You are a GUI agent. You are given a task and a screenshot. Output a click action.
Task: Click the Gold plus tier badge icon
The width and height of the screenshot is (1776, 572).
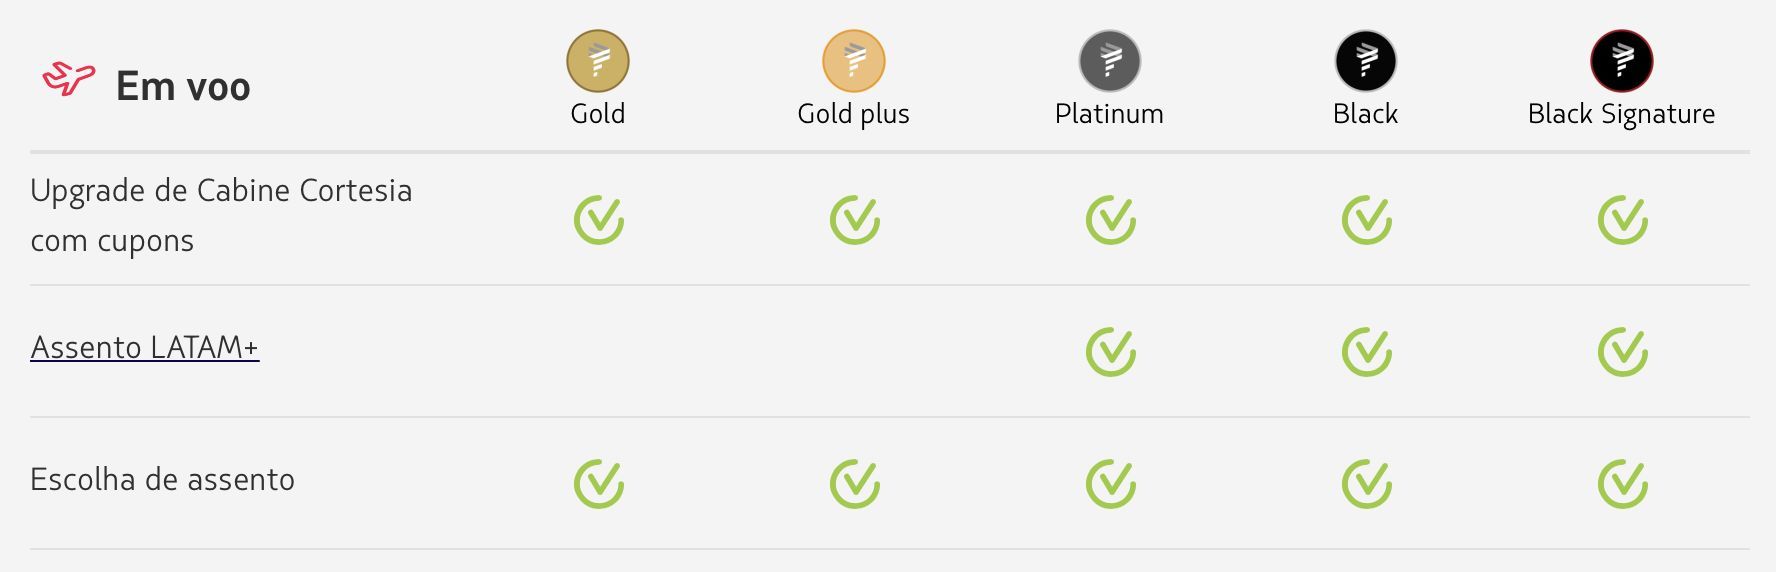(x=854, y=61)
